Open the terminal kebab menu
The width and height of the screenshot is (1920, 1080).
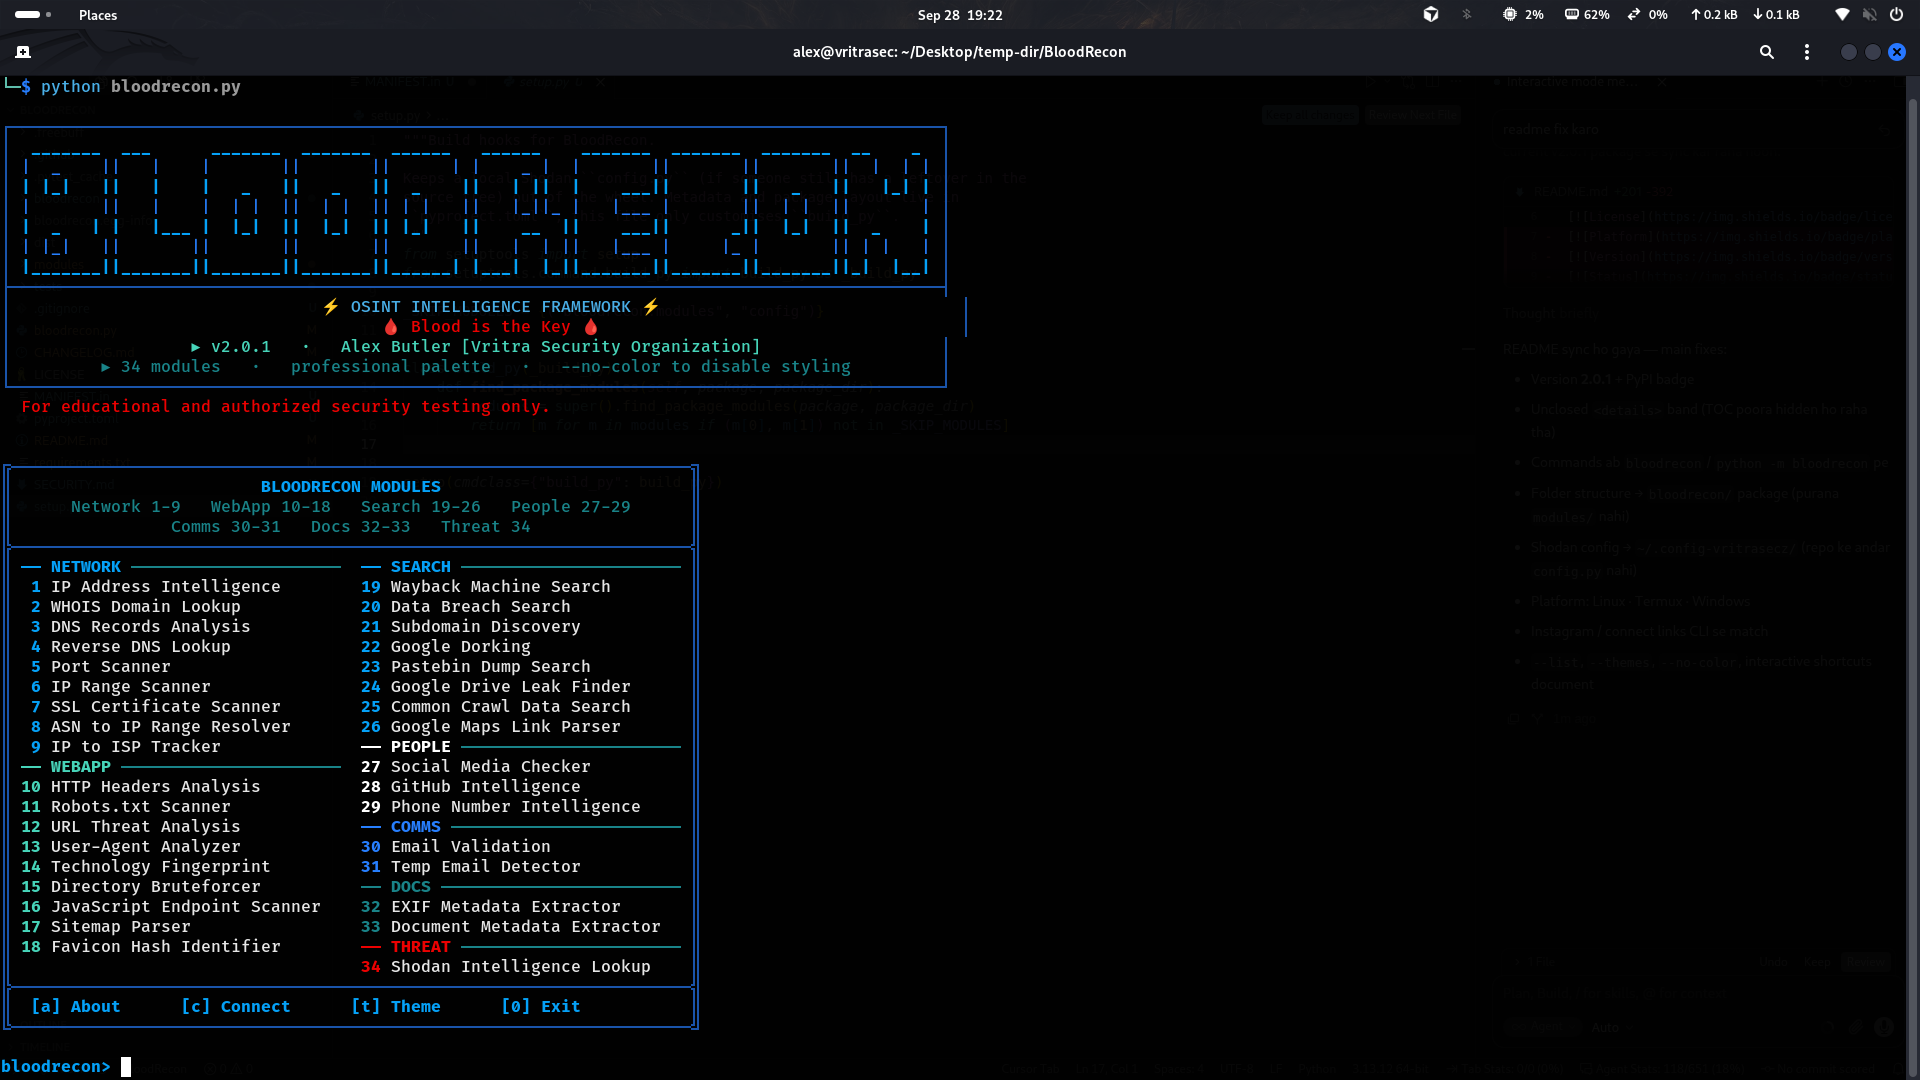1807,52
